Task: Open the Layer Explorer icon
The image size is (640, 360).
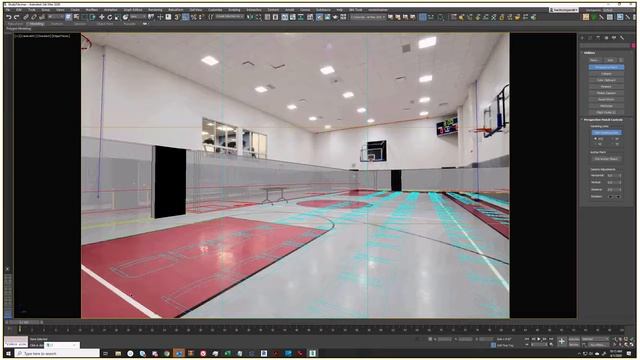Action: (x=275, y=17)
